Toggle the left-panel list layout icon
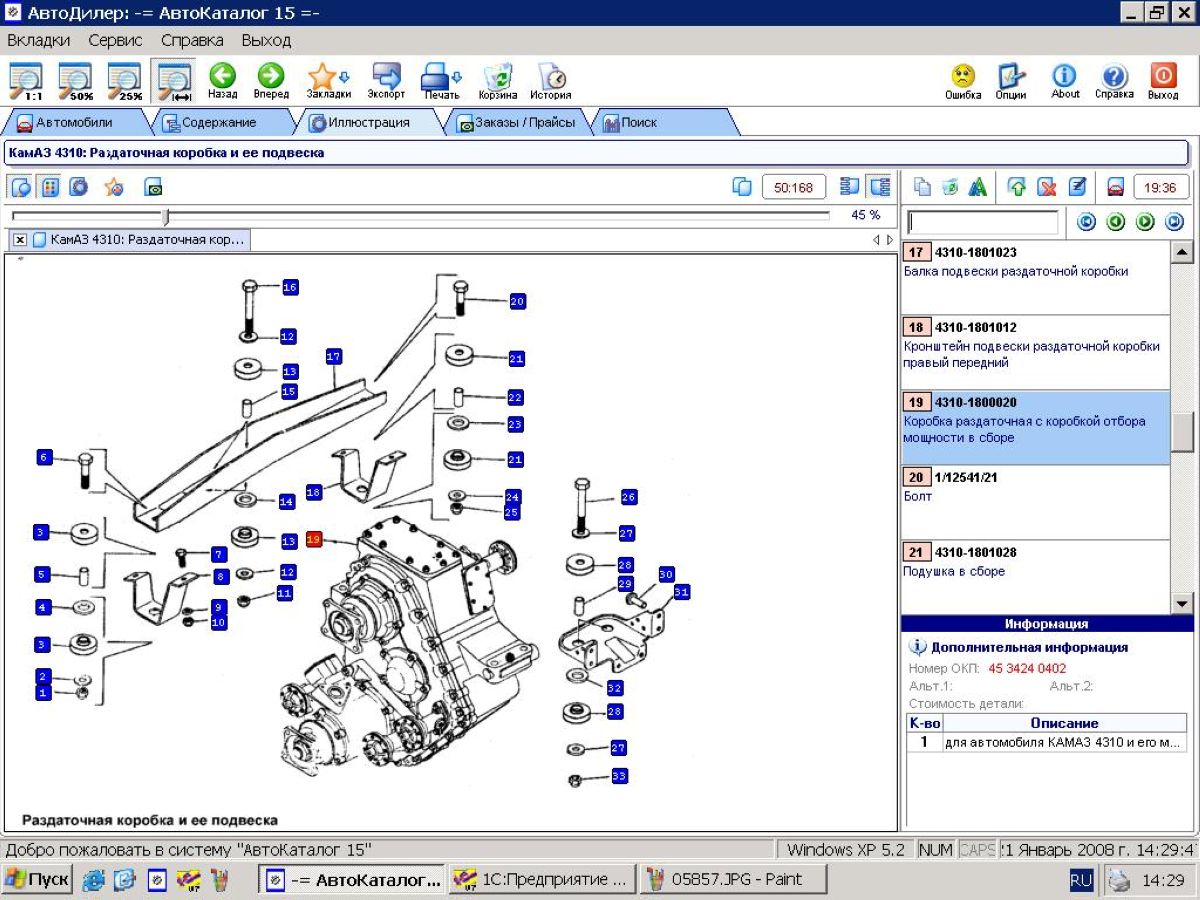1200x900 pixels. coord(850,186)
